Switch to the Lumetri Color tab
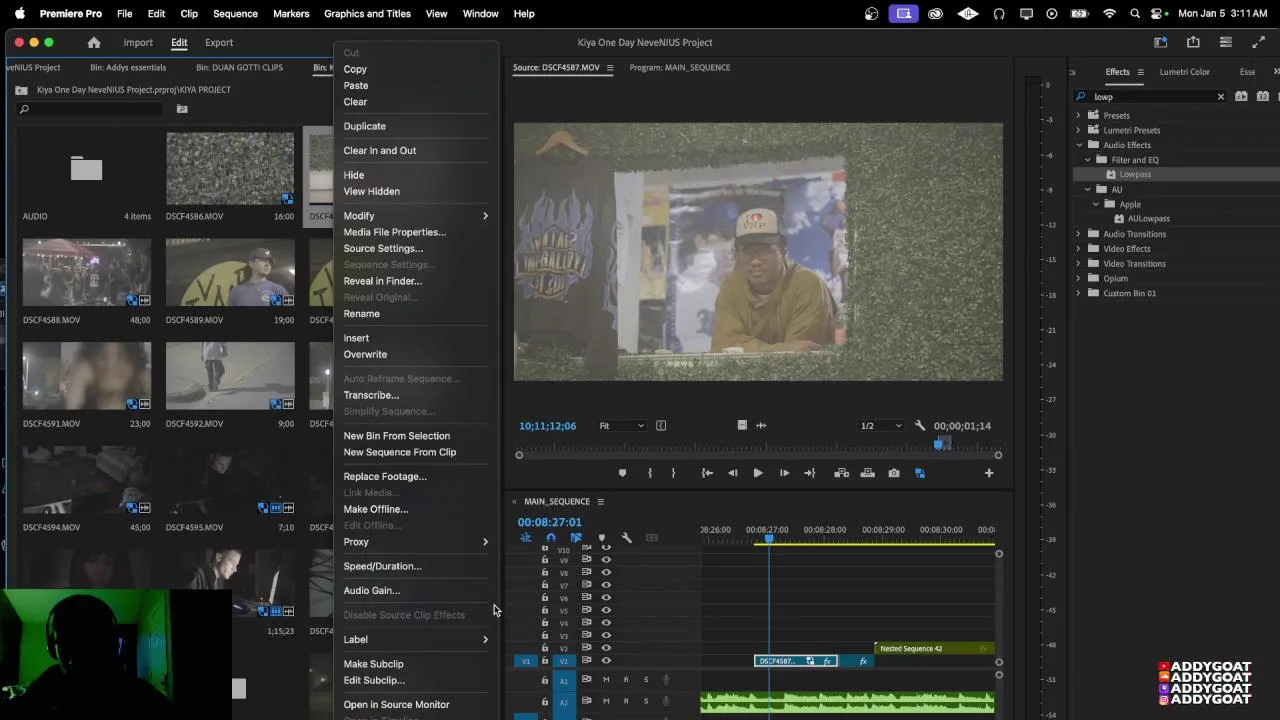The image size is (1280, 720). (x=1184, y=72)
